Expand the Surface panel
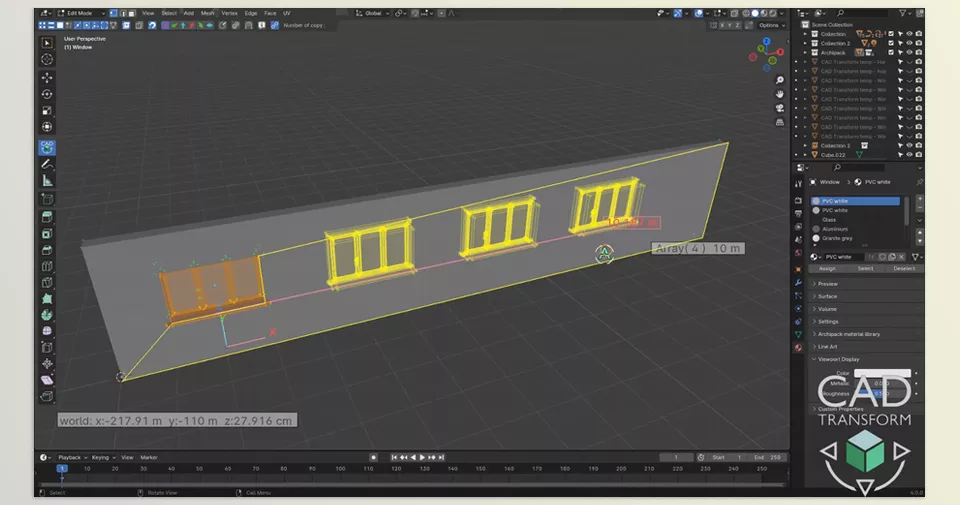Image resolution: width=960 pixels, height=505 pixels. tap(866, 296)
